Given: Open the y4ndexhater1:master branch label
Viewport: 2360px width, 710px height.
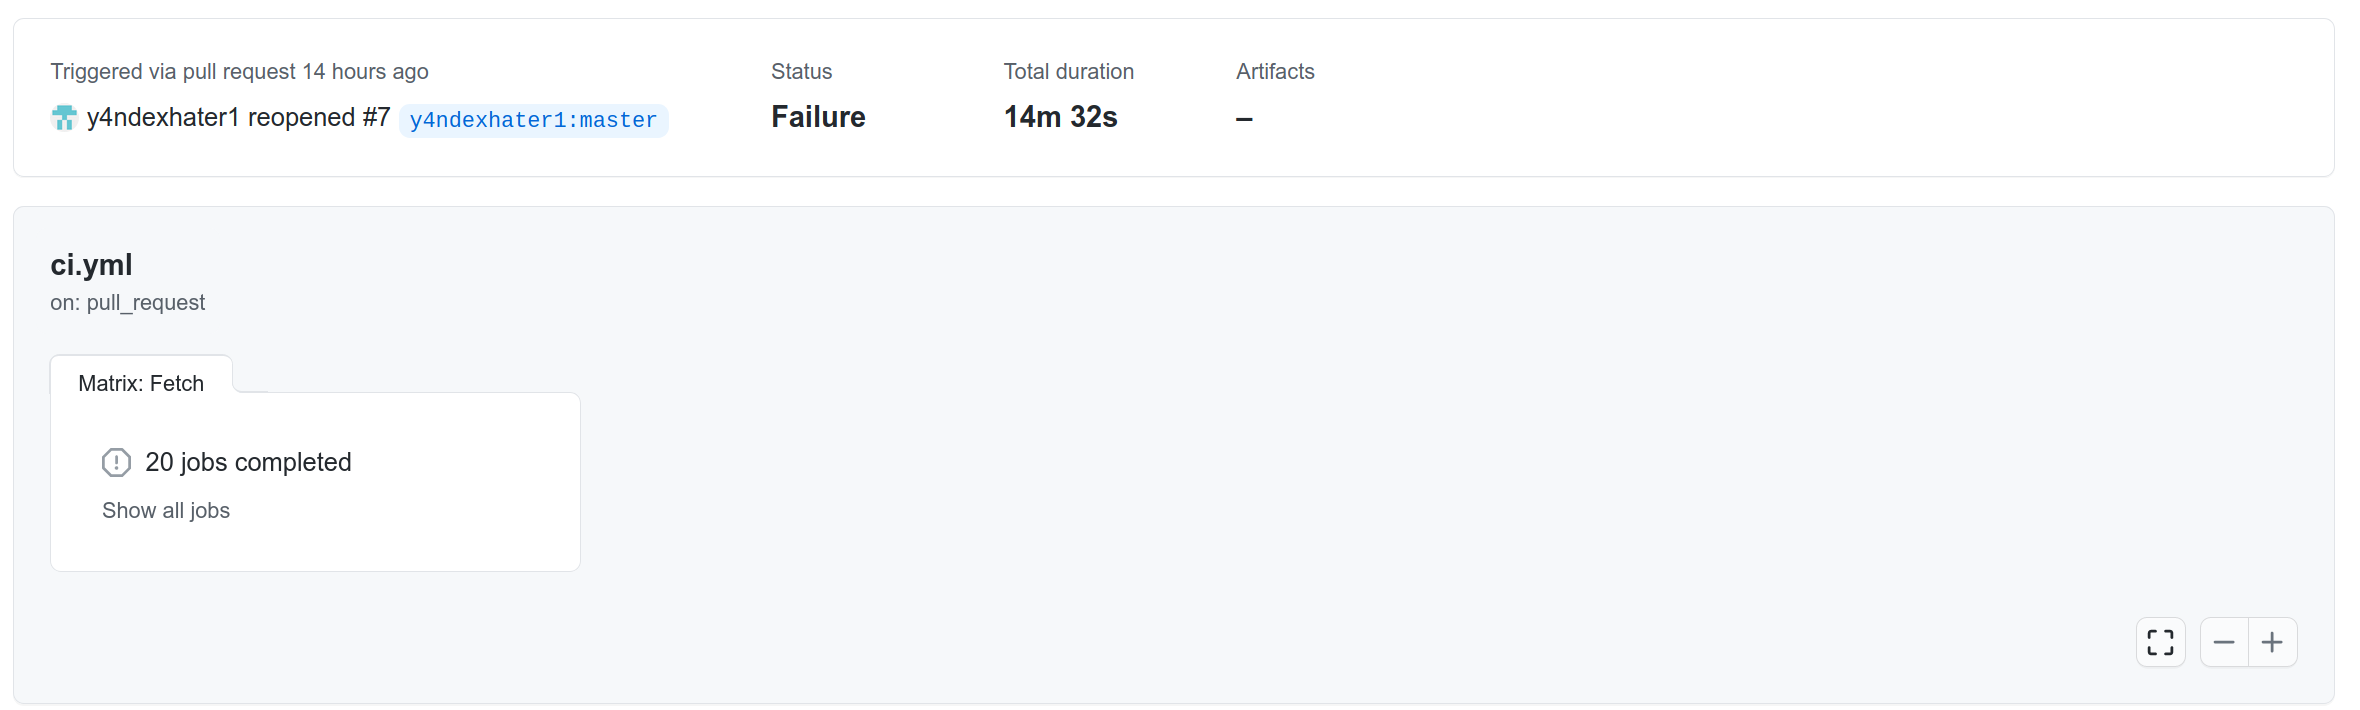Looking at the screenshot, I should pyautogui.click(x=533, y=120).
